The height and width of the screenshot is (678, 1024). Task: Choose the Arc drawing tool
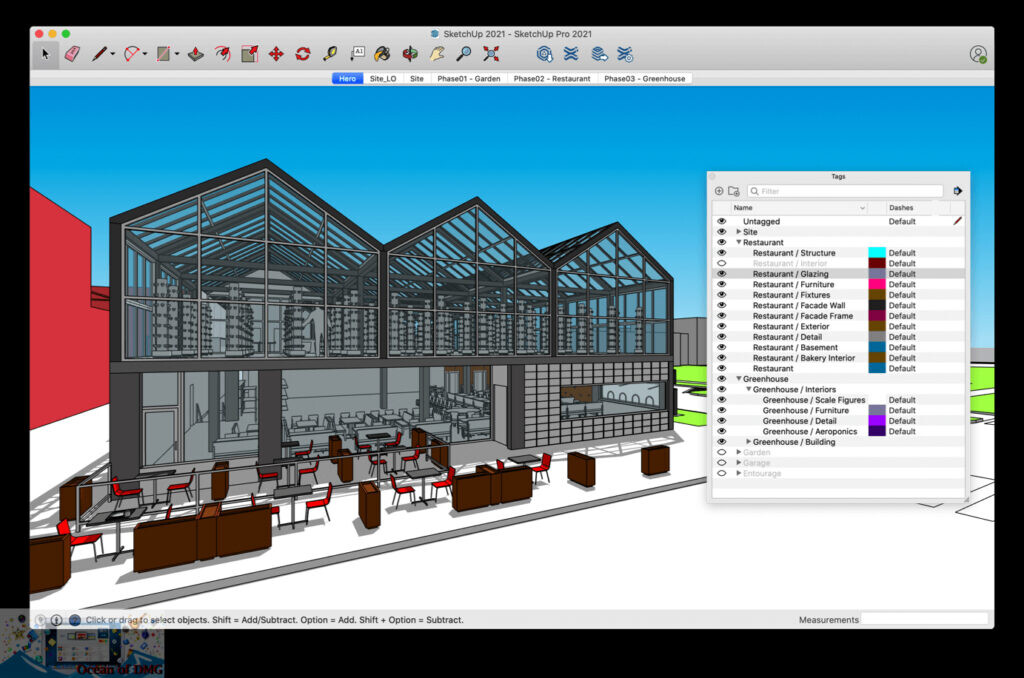click(131, 54)
